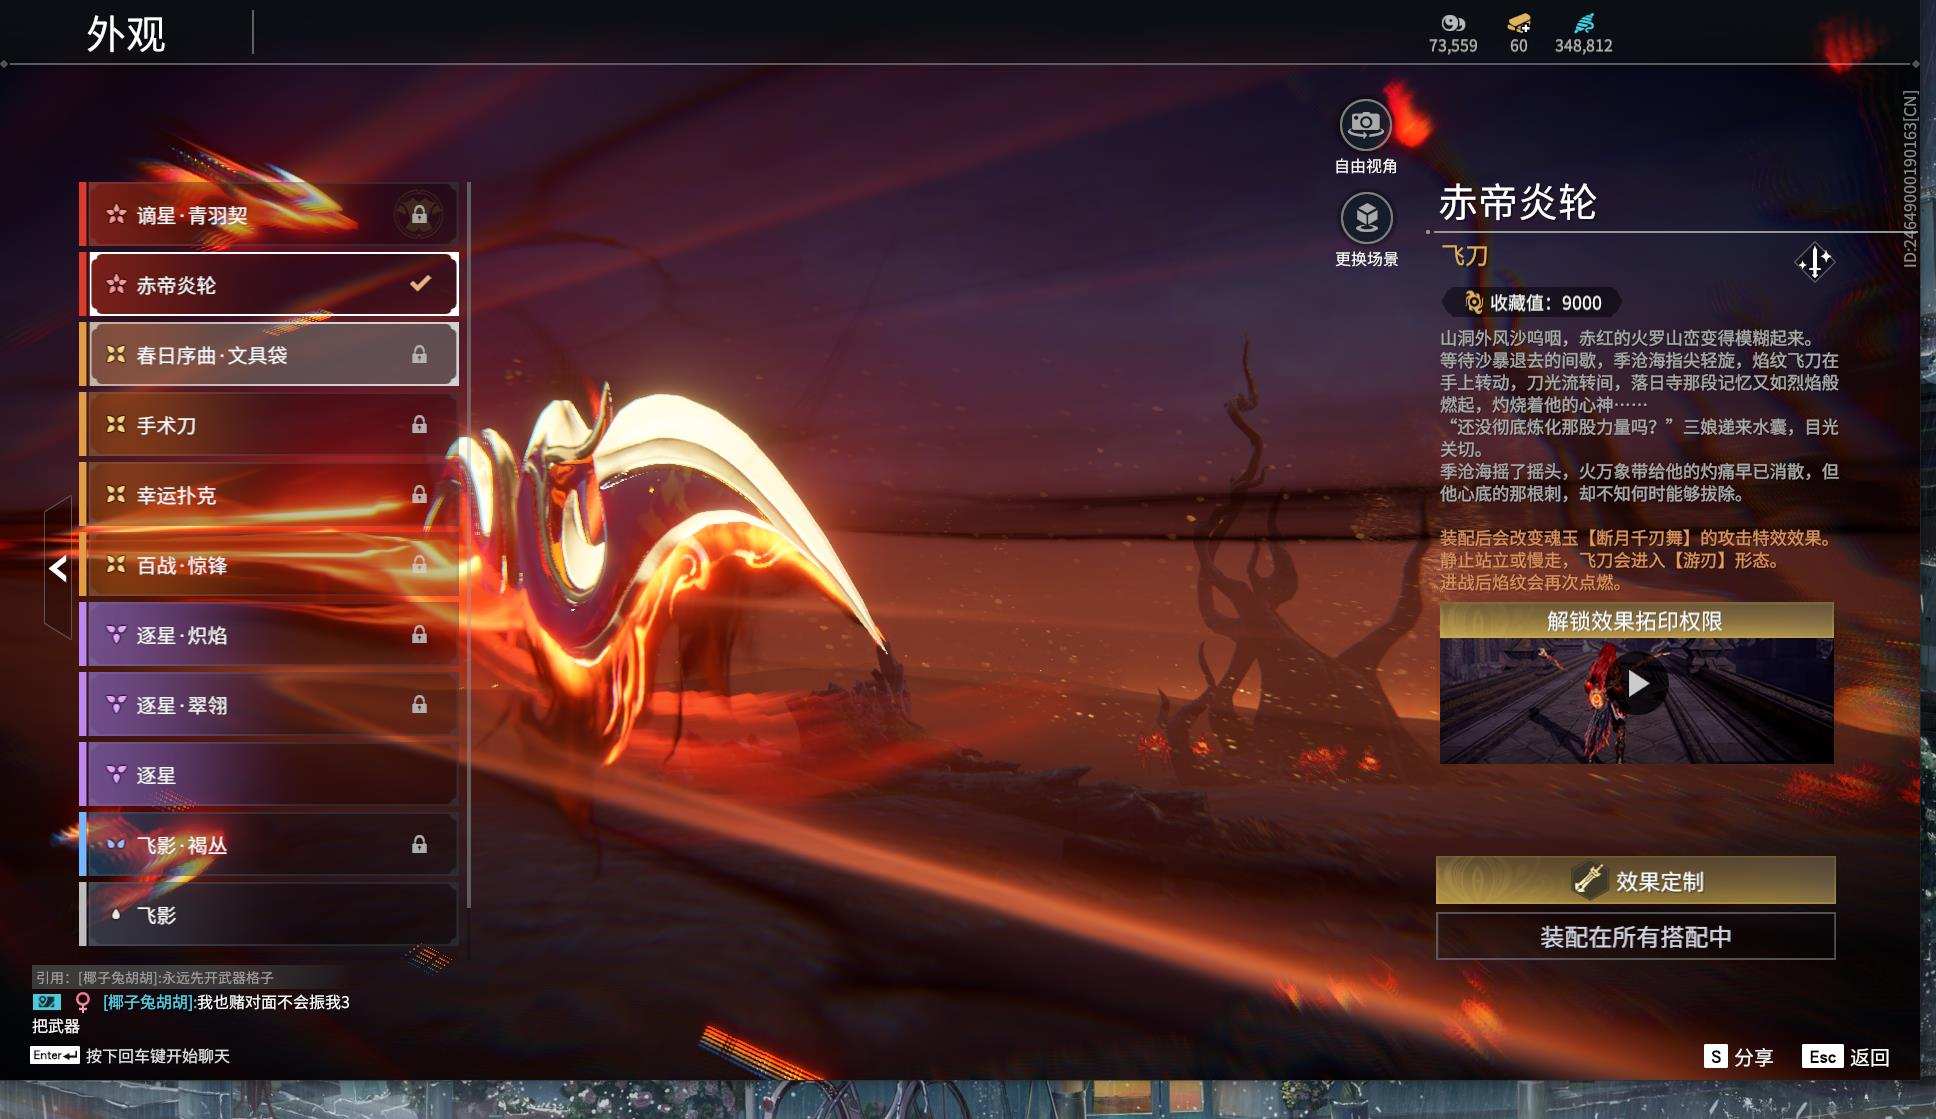Select 百战·惊锋 skin row
The width and height of the screenshot is (1936, 1119).
tap(269, 564)
